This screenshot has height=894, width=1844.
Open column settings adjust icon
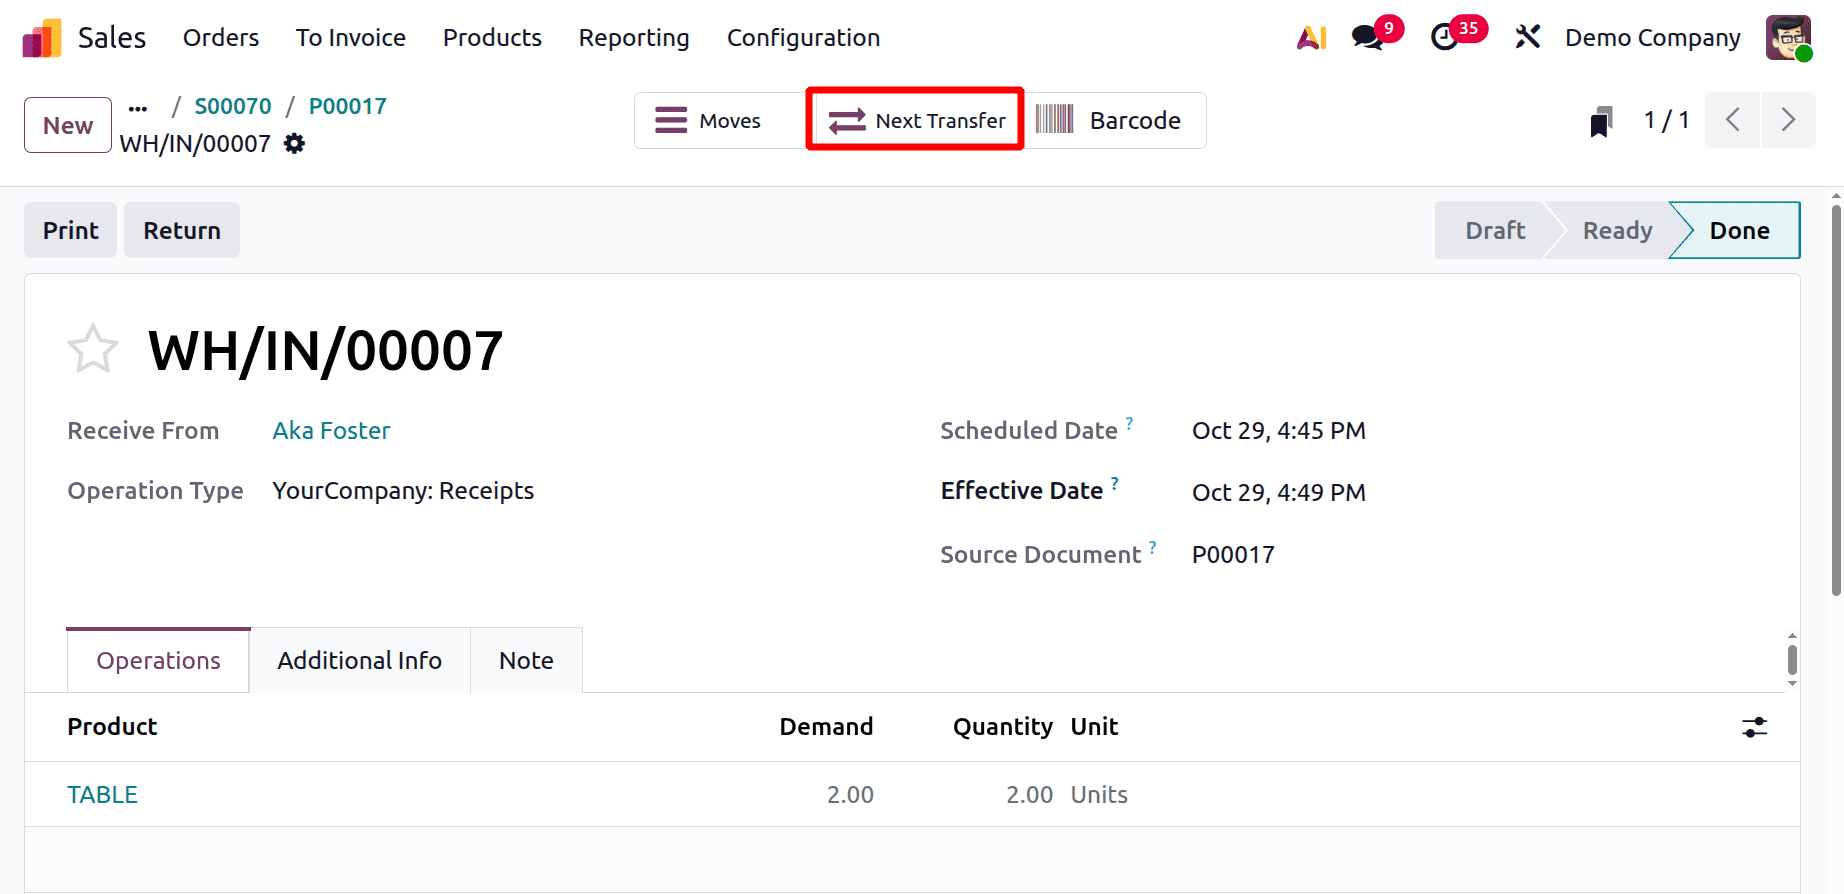pos(1754,727)
